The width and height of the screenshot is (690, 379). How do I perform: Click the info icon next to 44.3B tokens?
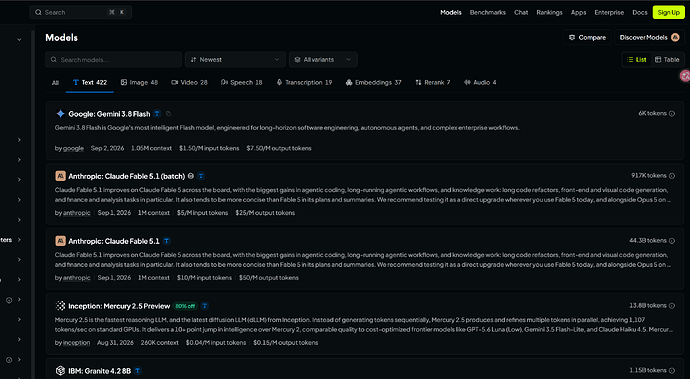coord(672,241)
